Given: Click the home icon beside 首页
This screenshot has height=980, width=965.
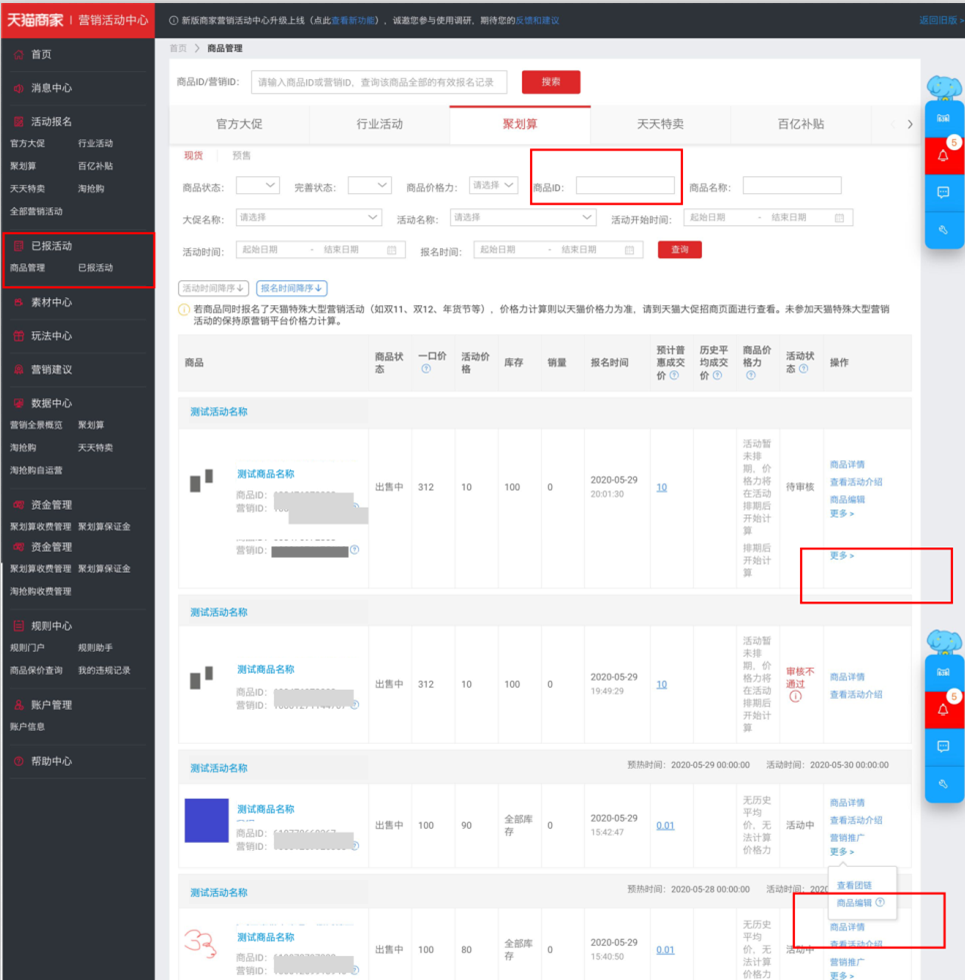Looking at the screenshot, I should point(19,54).
